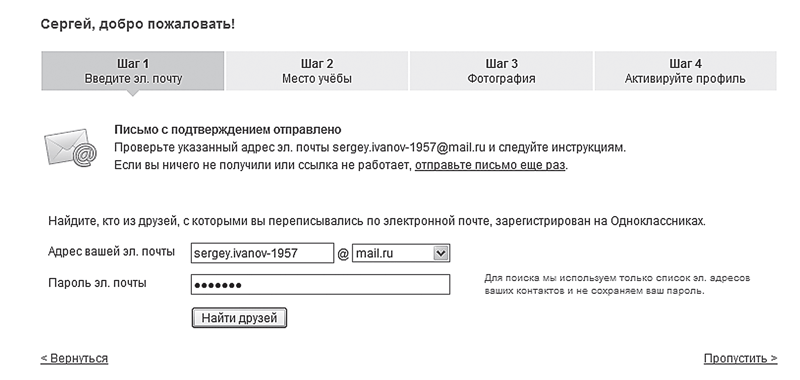Click the Для поиска мы используем password note
This screenshot has height=380, width=800.
pyautogui.click(x=617, y=285)
